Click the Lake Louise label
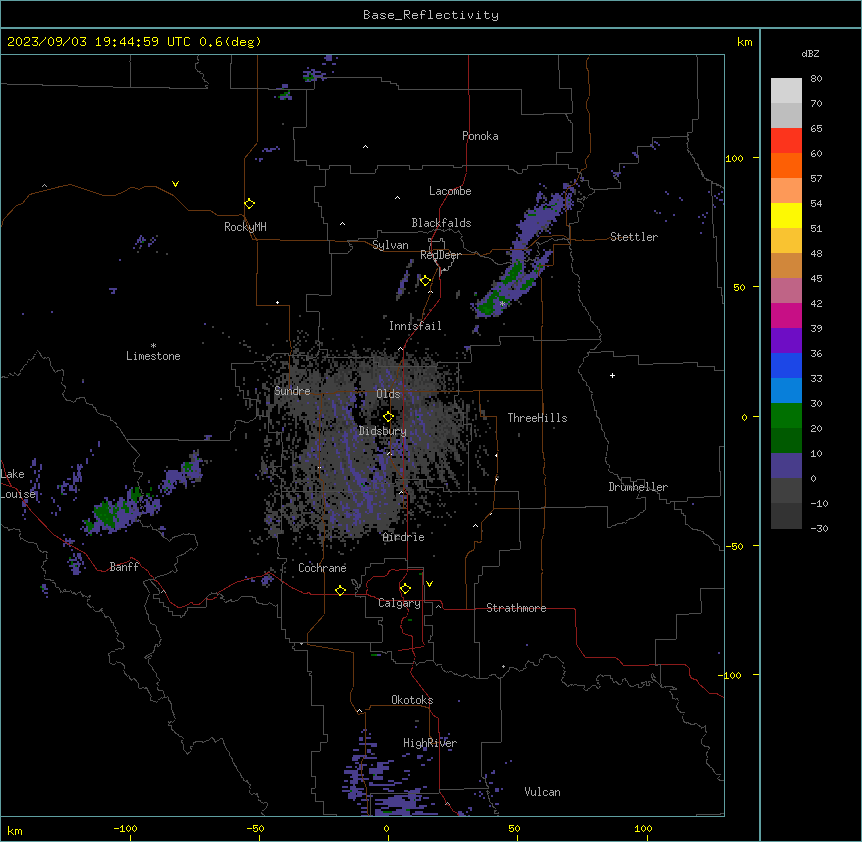 [18, 484]
